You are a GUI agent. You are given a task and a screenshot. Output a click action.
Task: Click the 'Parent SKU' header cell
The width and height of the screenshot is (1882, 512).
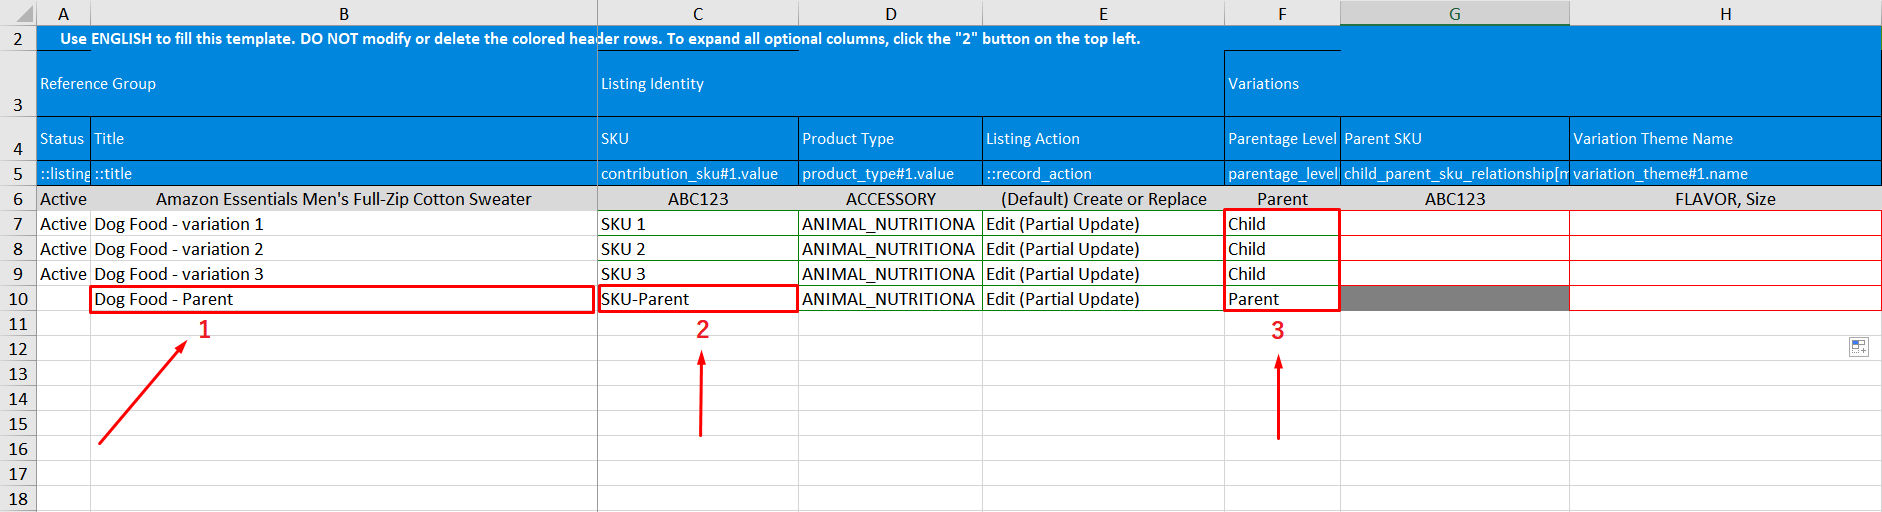point(1455,139)
